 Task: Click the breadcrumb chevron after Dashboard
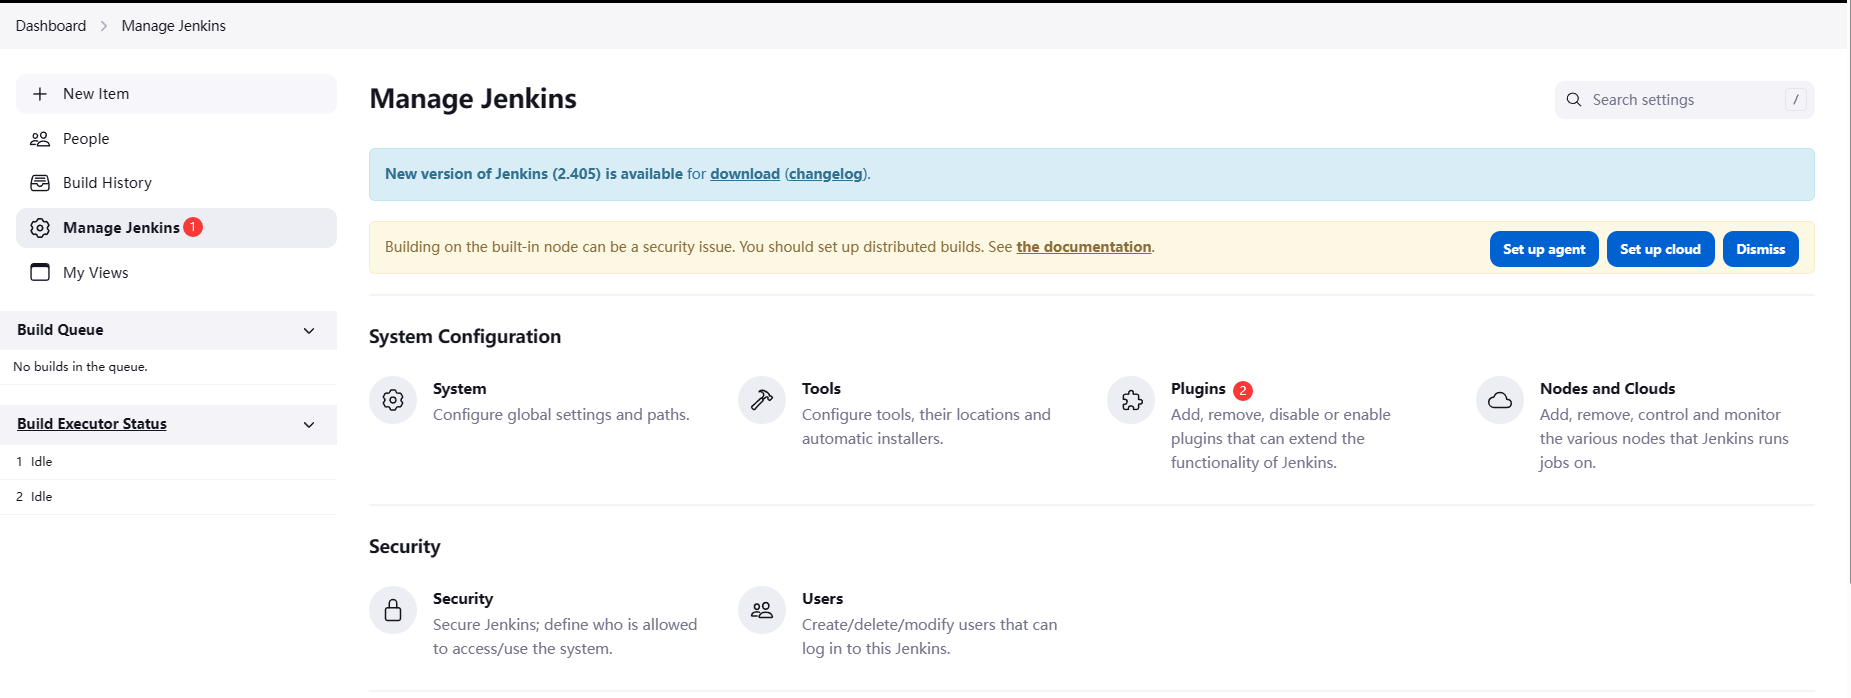pyautogui.click(x=104, y=26)
